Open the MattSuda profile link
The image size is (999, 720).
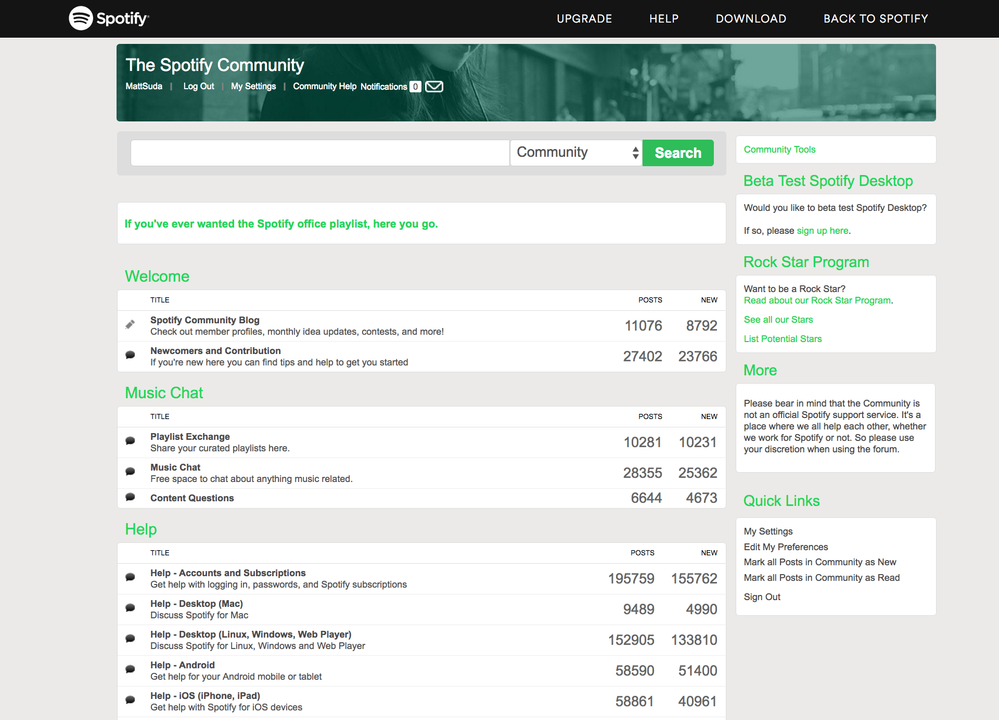pyautogui.click(x=144, y=86)
